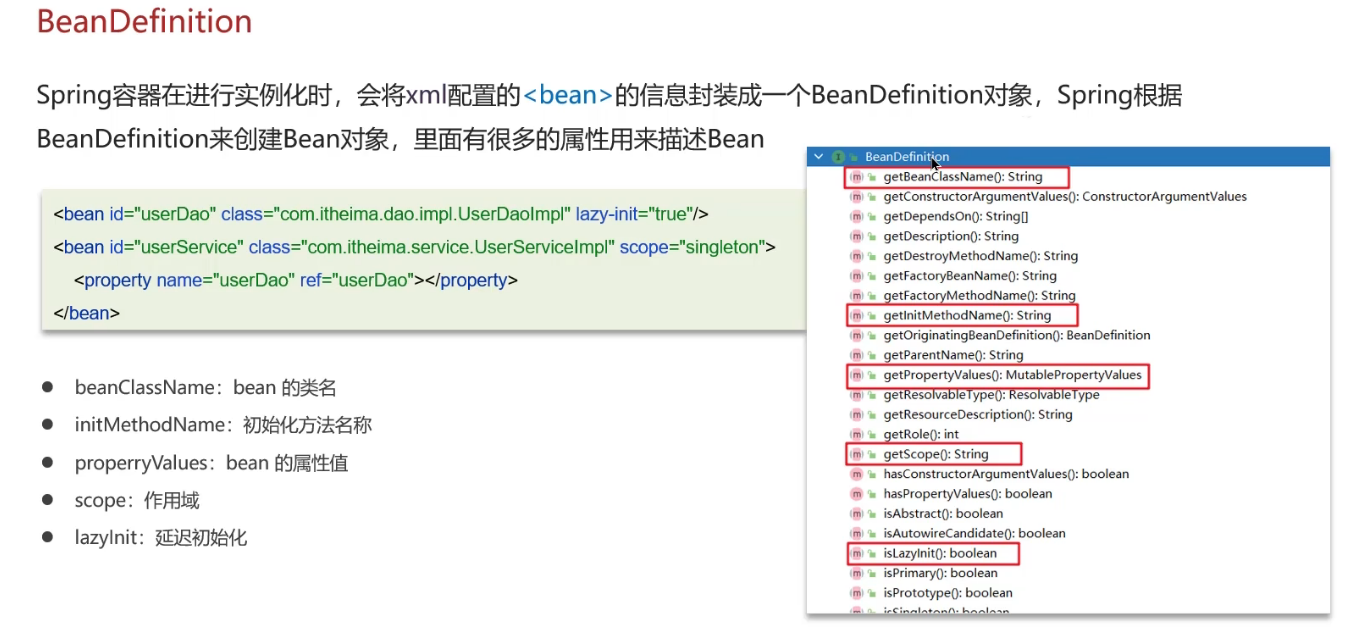Select the isPrototype() method entry
Image resolution: width=1367 pixels, height=632 pixels.
(x=948, y=593)
